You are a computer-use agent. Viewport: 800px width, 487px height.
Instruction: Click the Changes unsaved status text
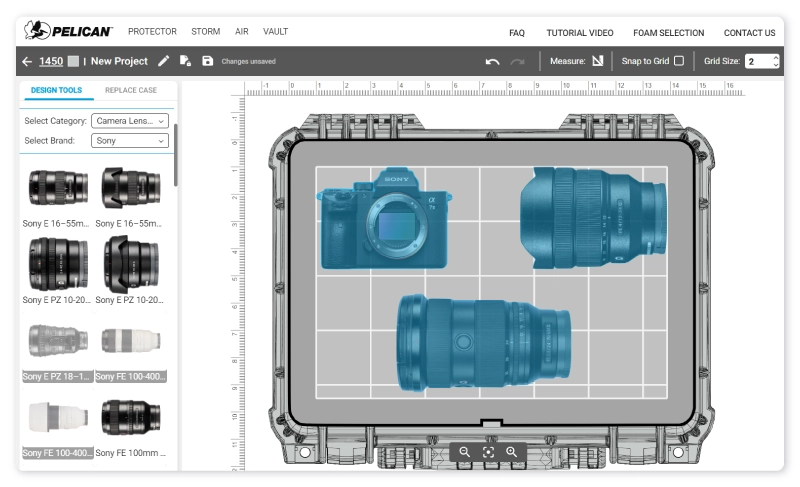pos(248,61)
